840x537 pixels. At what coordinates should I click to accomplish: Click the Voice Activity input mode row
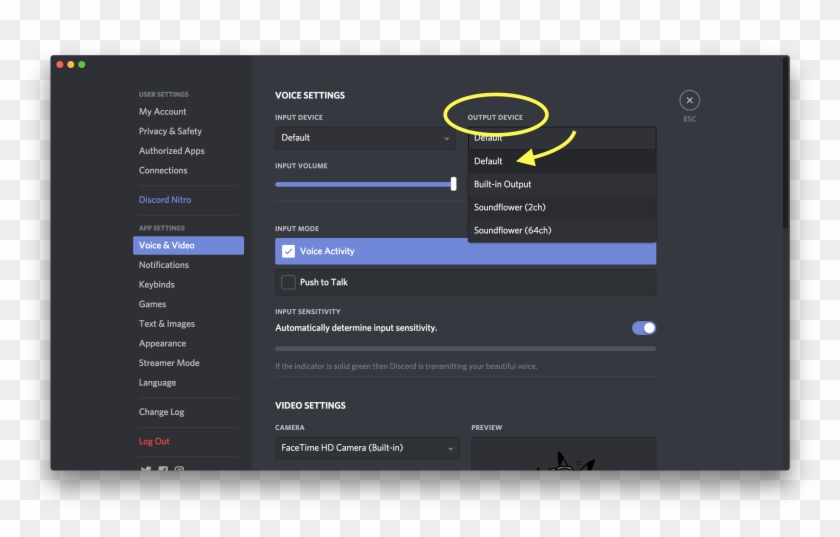(x=466, y=251)
